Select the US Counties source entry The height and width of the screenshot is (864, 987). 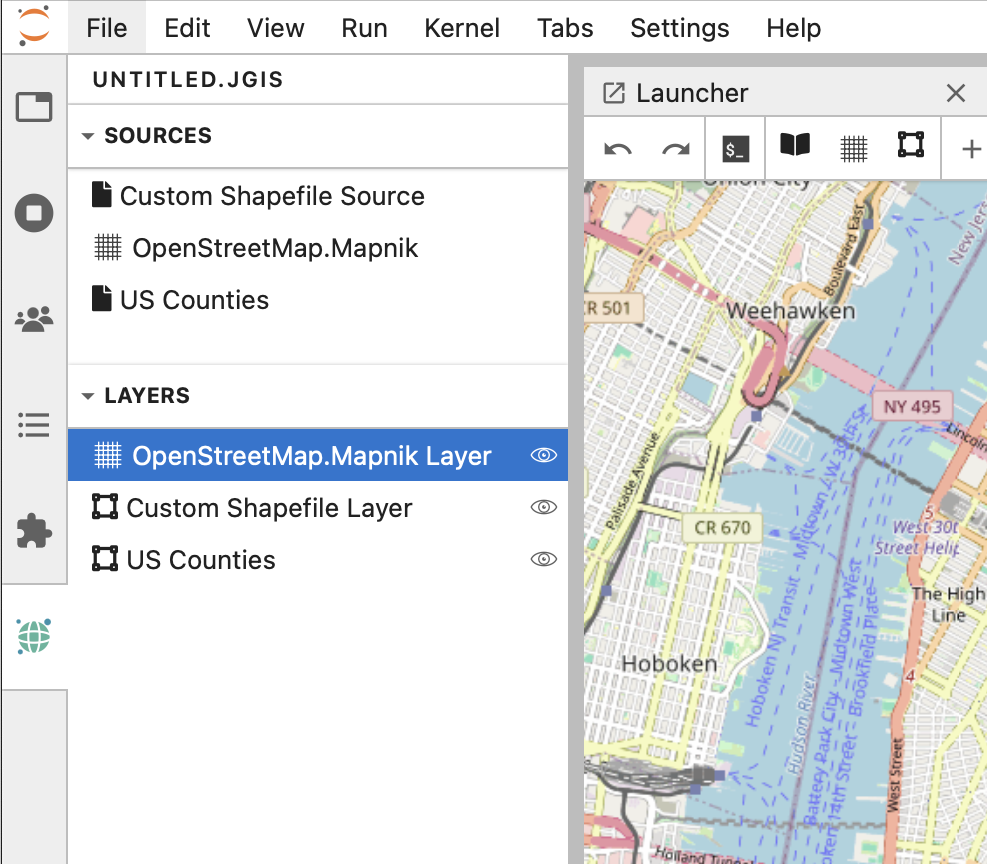(x=194, y=300)
